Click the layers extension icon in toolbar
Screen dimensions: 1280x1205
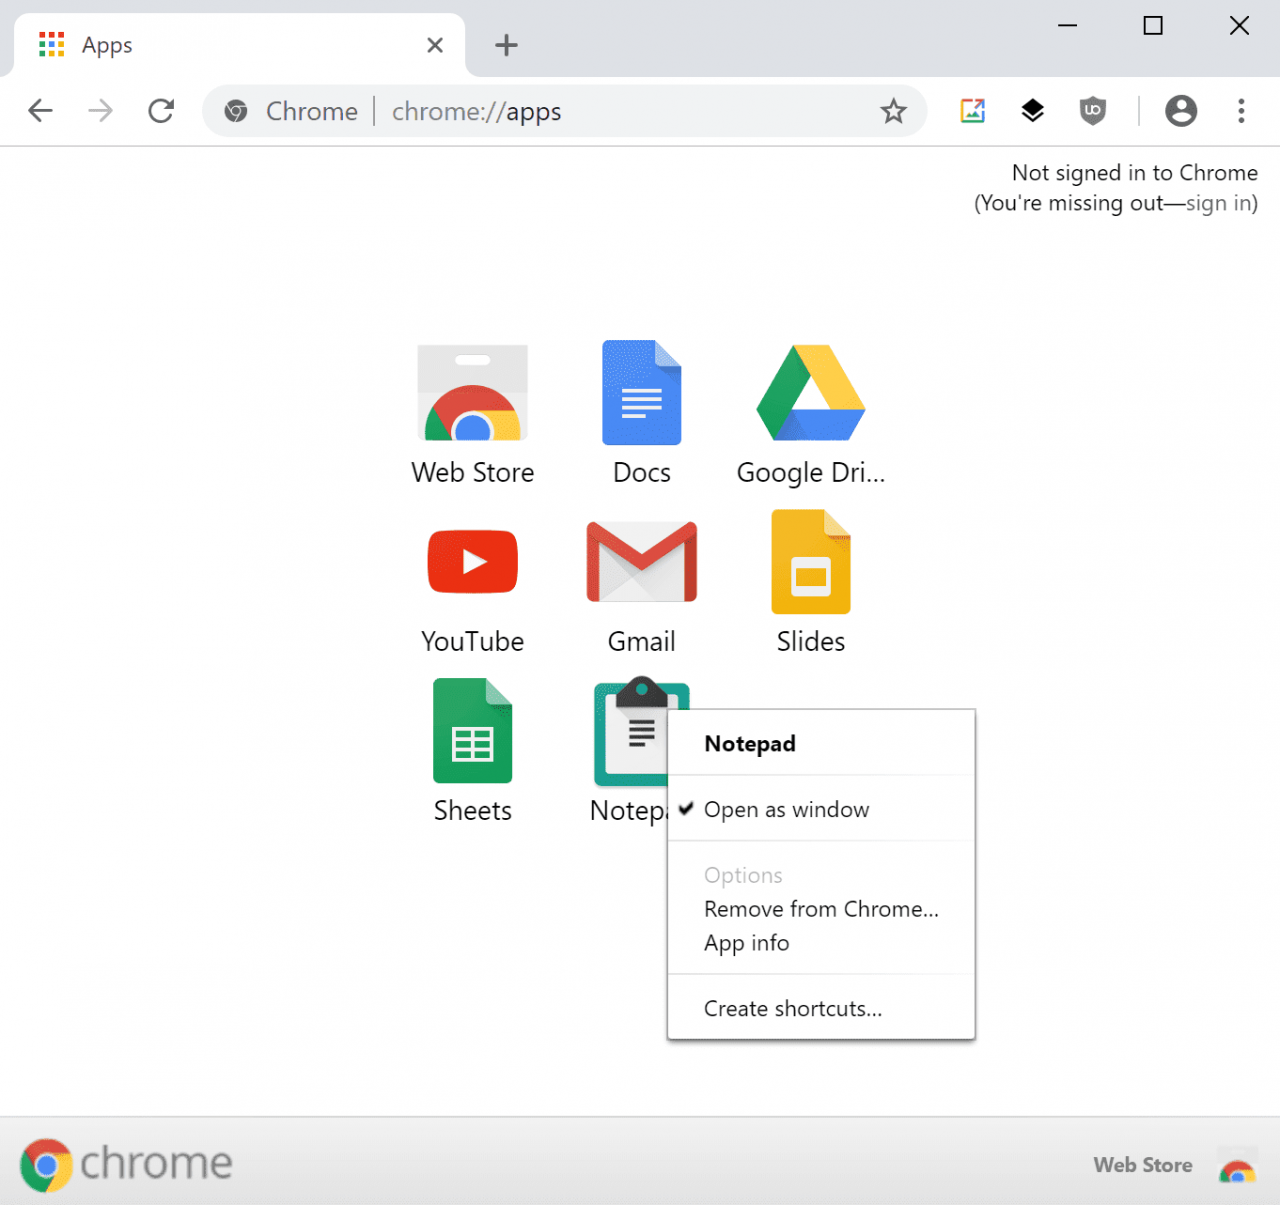pos(1033,110)
